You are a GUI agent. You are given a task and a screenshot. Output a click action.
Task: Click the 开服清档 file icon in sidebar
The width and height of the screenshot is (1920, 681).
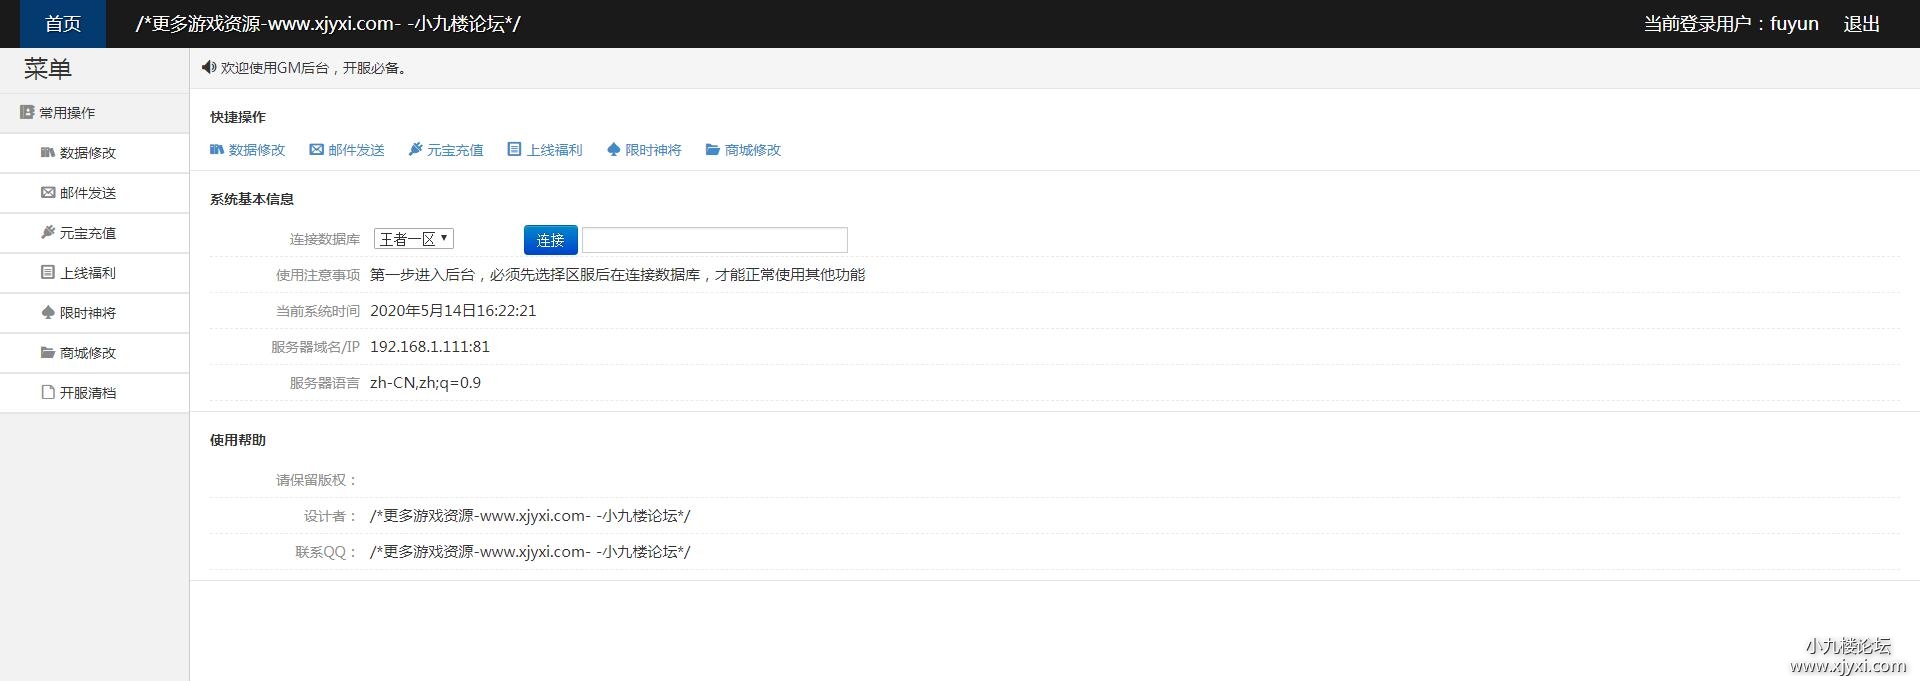pyautogui.click(x=47, y=393)
